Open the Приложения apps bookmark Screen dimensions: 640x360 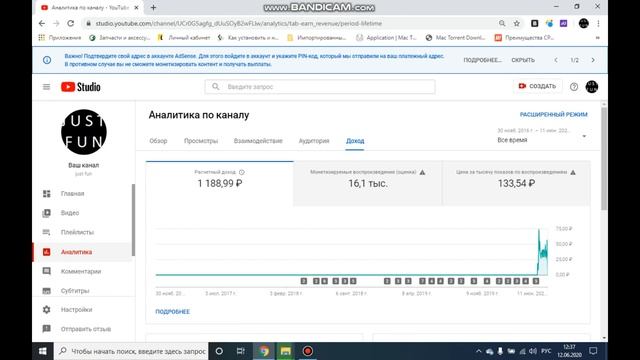(x=60, y=38)
